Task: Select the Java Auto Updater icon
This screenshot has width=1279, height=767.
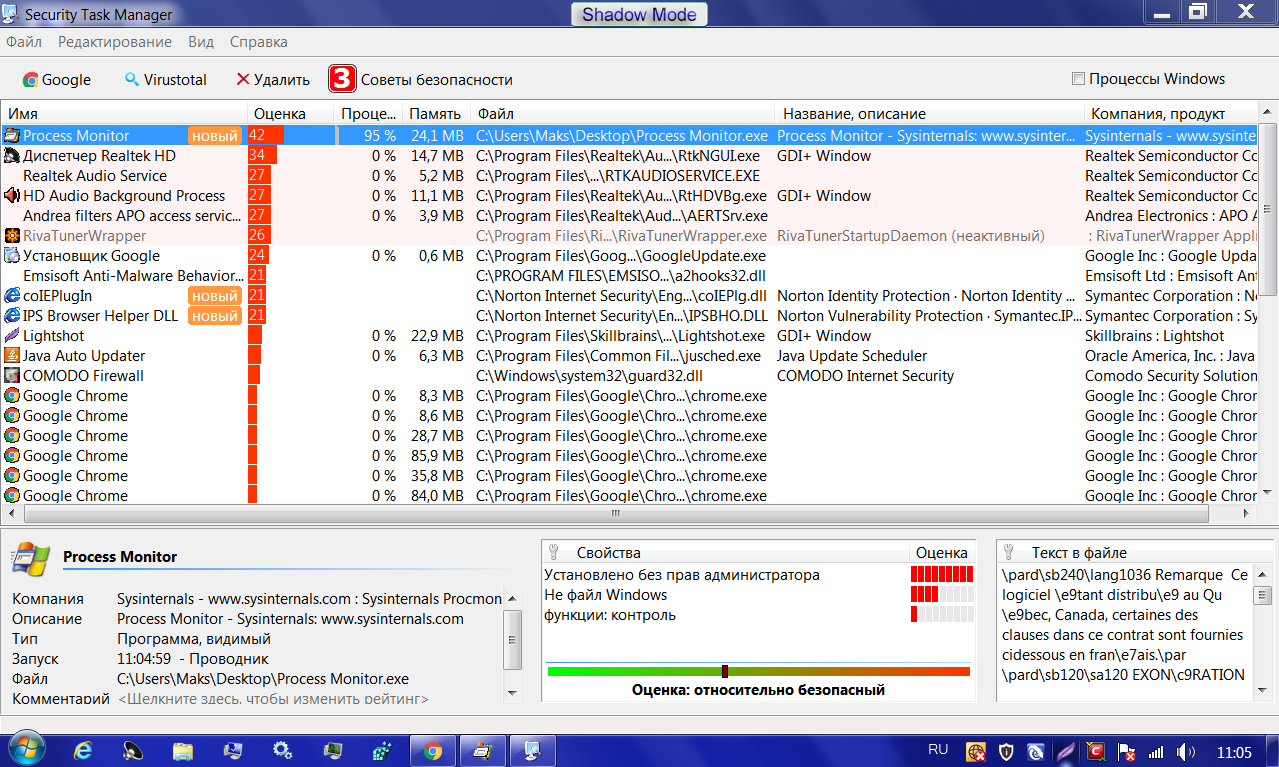Action: [x=12, y=355]
